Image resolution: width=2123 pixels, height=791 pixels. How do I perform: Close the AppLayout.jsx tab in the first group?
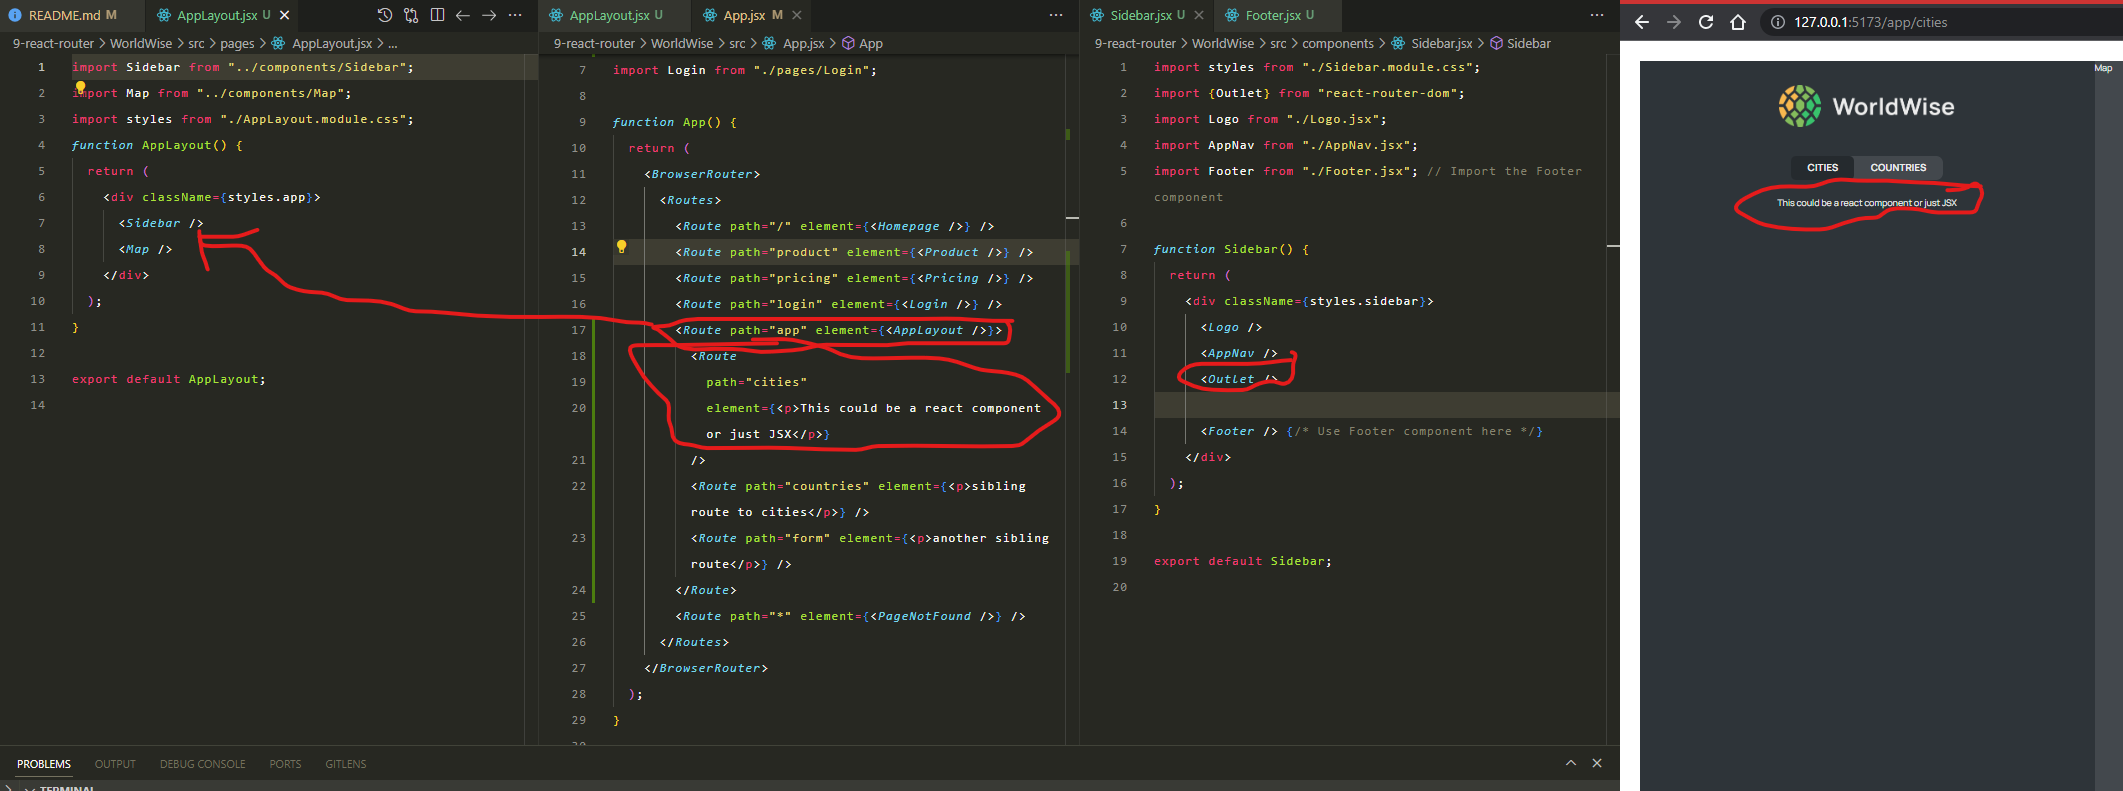pos(285,15)
